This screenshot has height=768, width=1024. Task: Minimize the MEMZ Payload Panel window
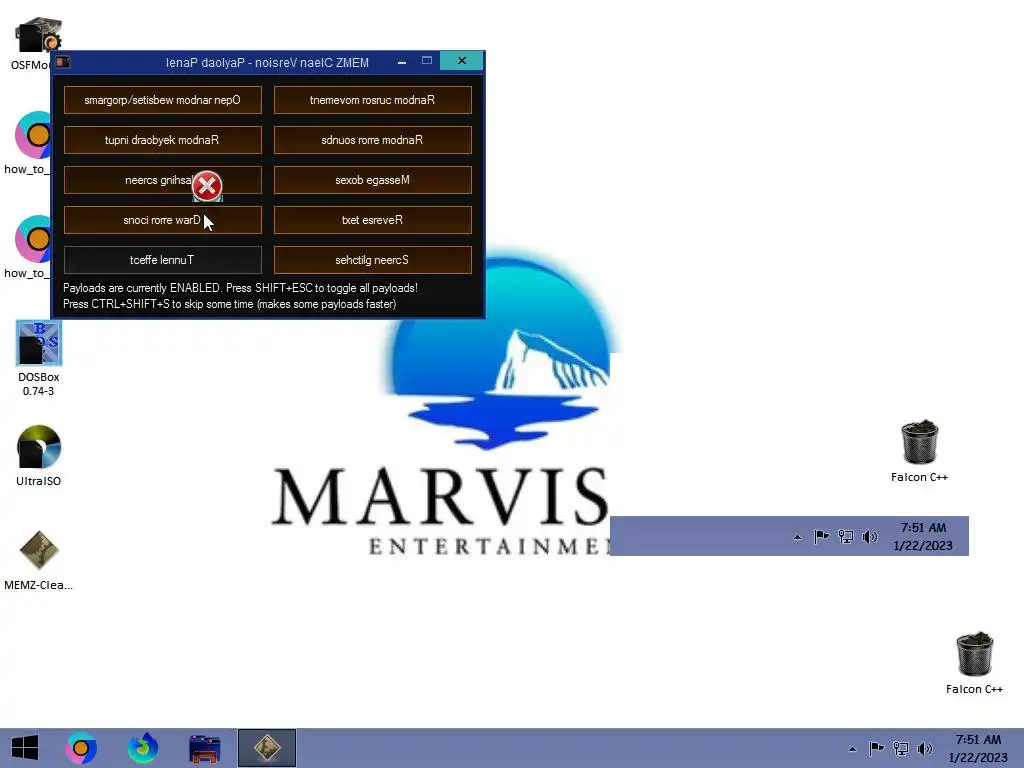click(402, 61)
